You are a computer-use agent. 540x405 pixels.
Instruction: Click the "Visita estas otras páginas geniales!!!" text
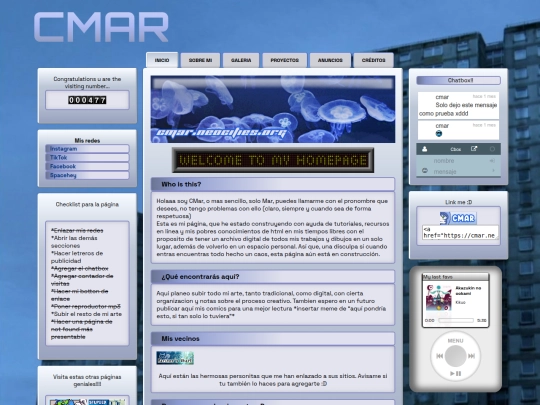(87, 380)
